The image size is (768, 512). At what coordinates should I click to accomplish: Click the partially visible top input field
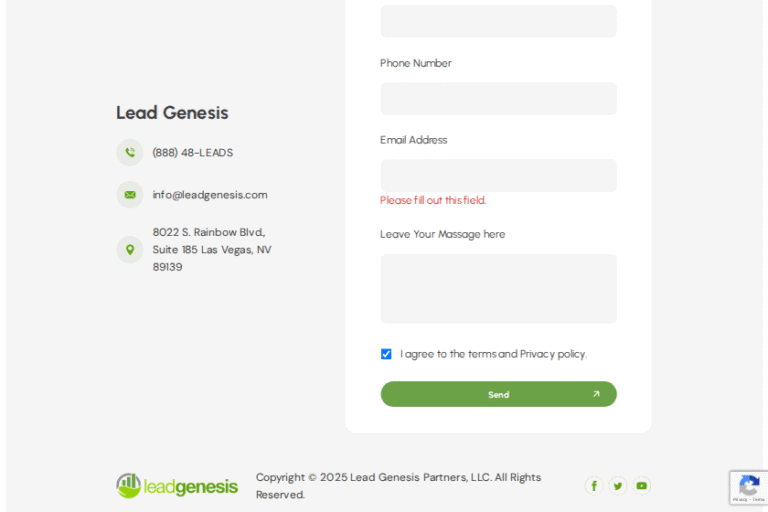click(x=498, y=21)
